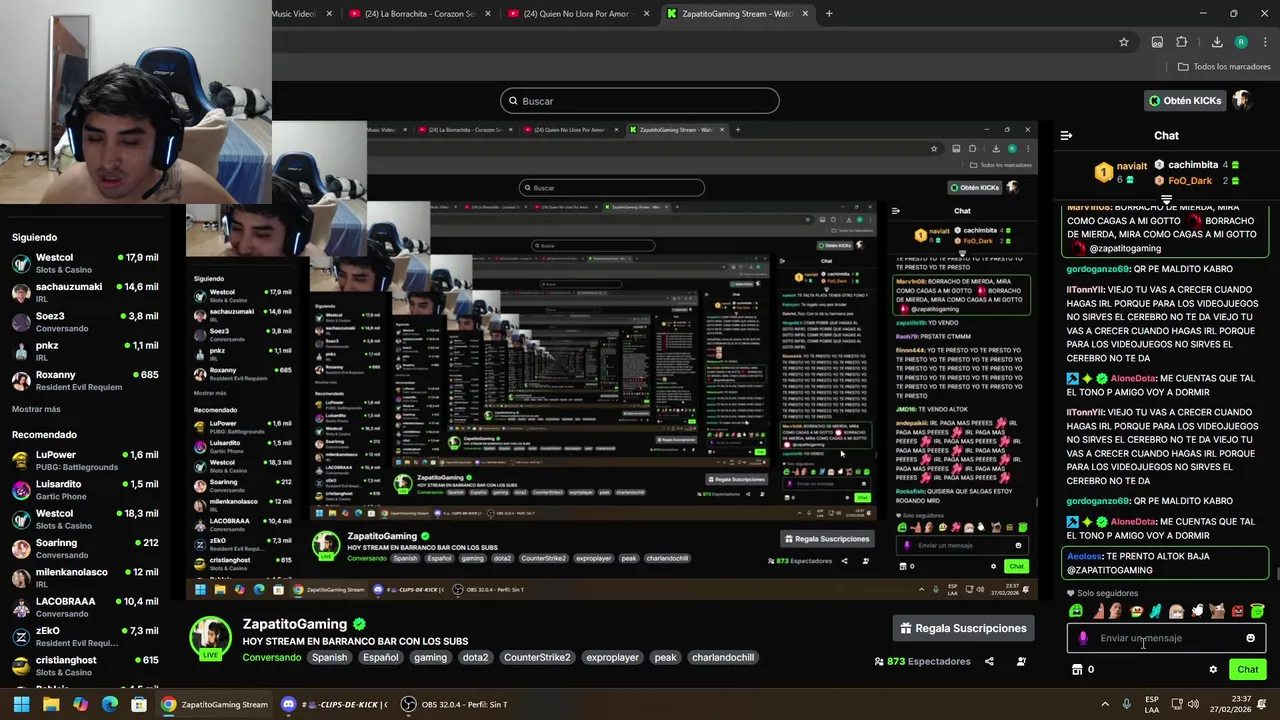Select the CounterStrike2 tag
This screenshot has width=1280, height=720.
pyautogui.click(x=537, y=657)
